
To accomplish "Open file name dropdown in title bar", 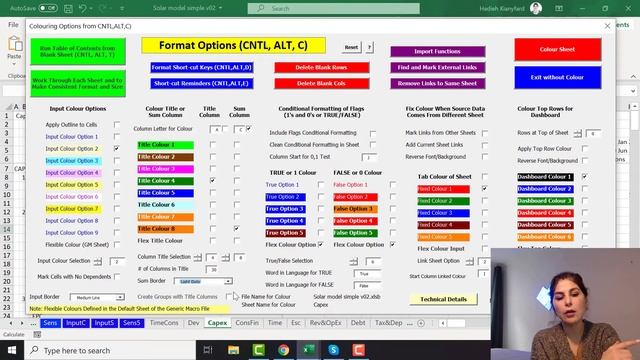I will 221,8.
